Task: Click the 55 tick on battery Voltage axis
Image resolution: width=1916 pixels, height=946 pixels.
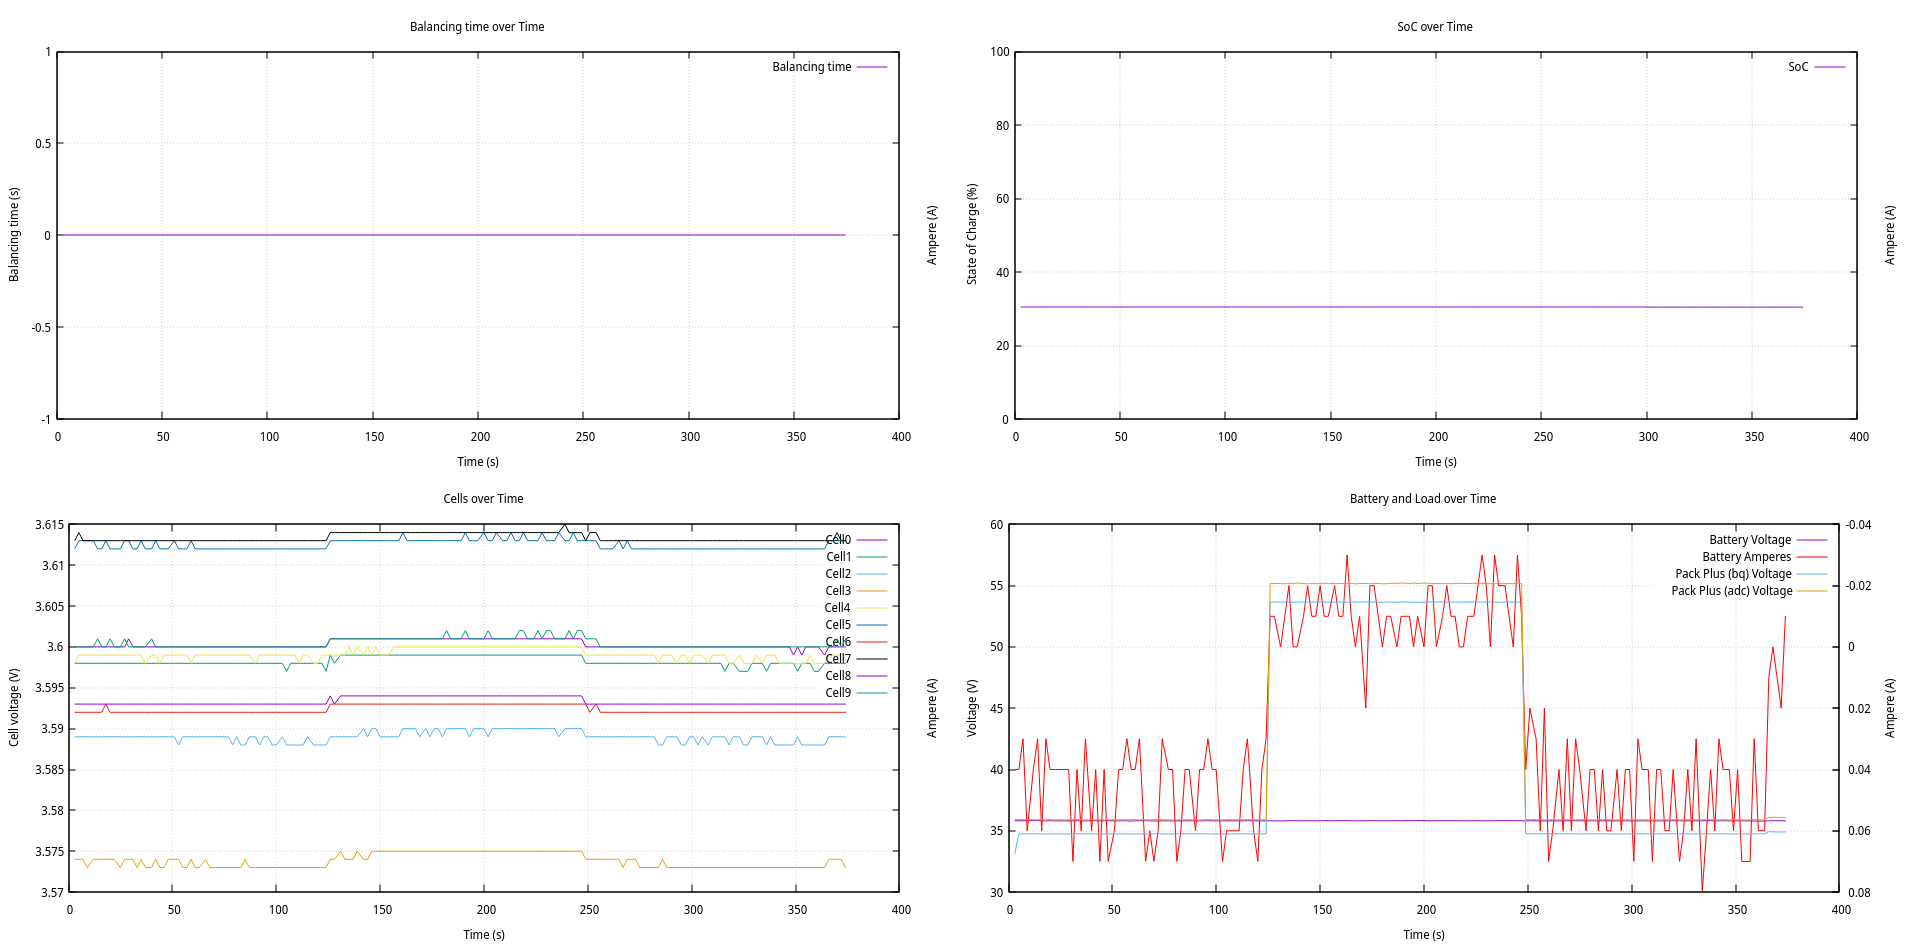Action: pos(996,586)
